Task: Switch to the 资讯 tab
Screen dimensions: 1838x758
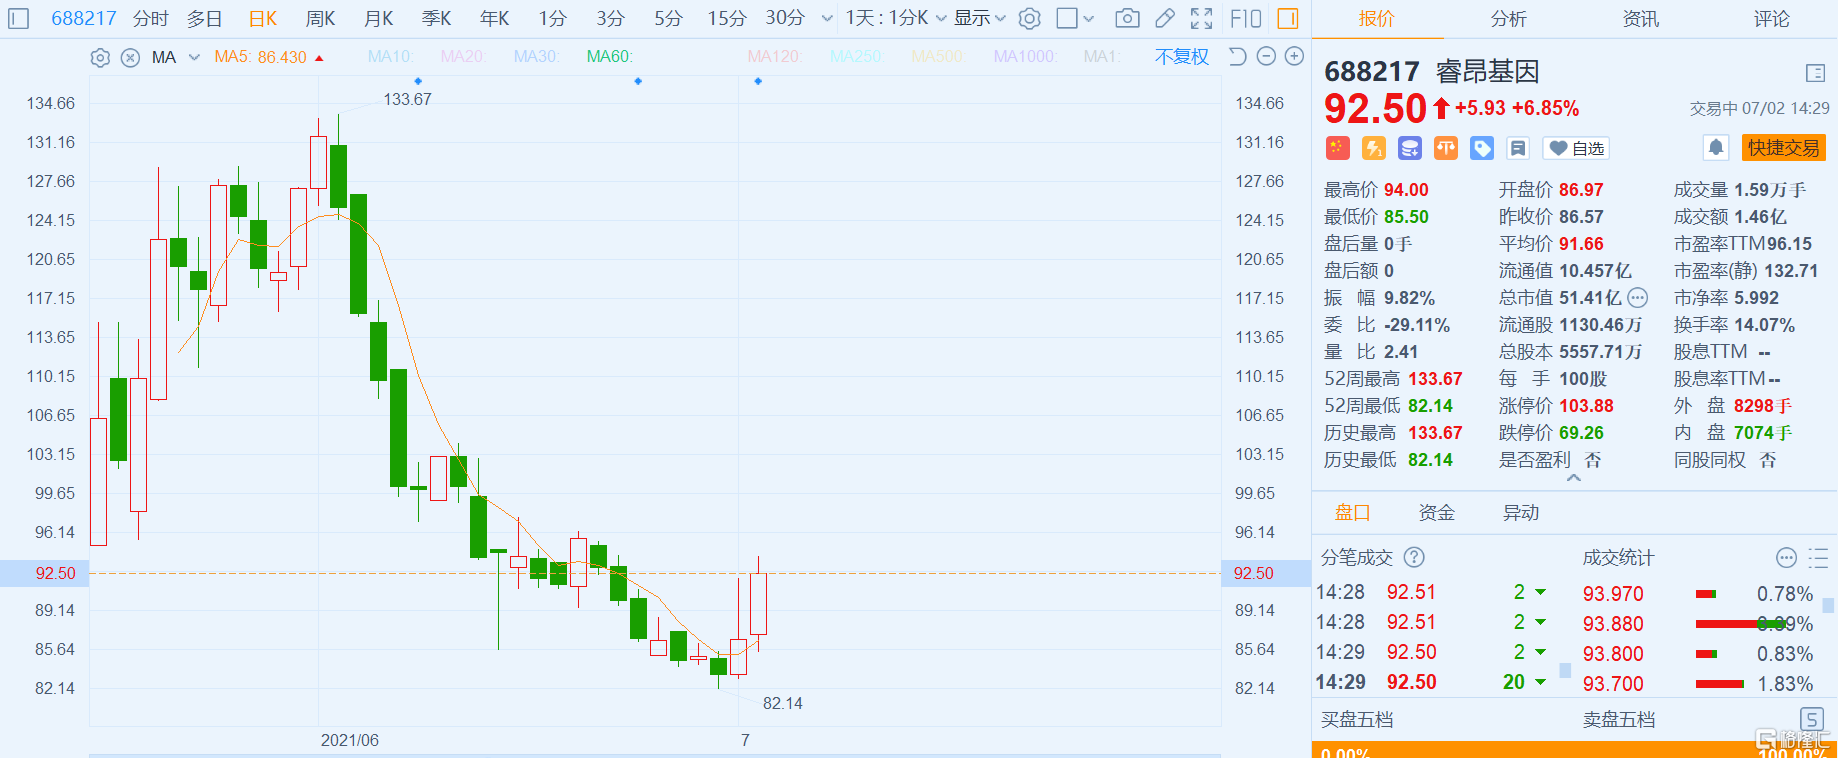Action: (x=1640, y=18)
